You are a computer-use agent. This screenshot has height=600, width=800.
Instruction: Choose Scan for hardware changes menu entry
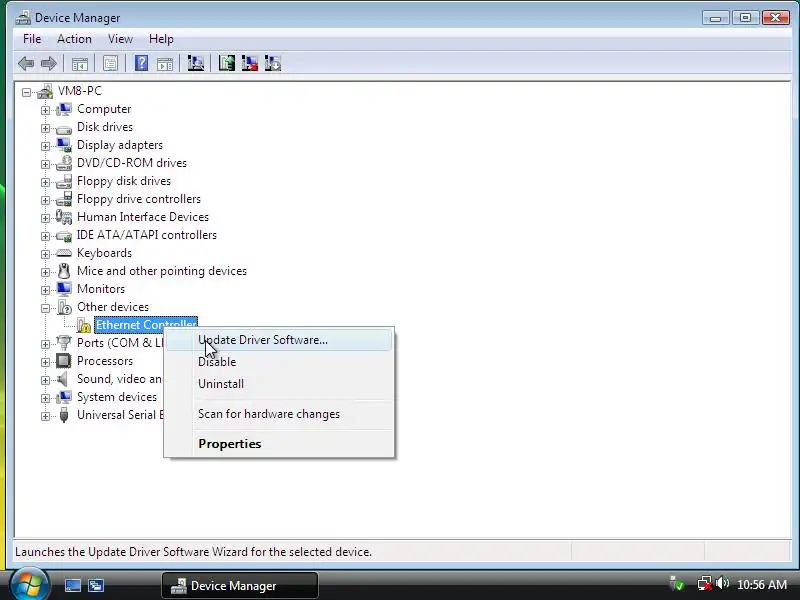pyautogui.click(x=279, y=414)
